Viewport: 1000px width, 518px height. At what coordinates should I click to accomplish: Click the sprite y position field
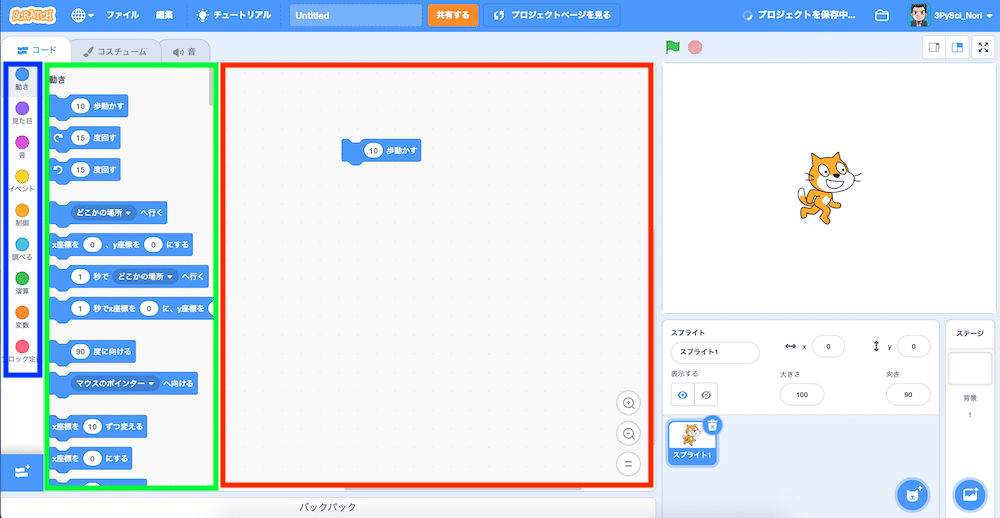pos(913,346)
